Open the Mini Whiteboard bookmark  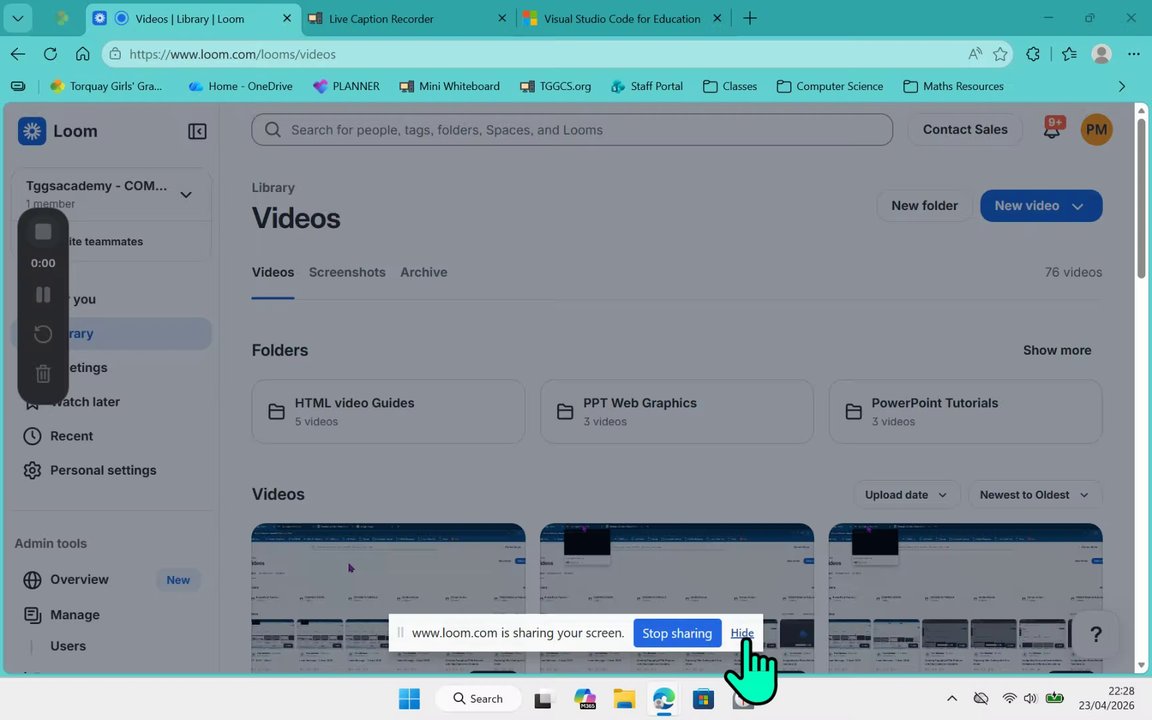pyautogui.click(x=450, y=86)
